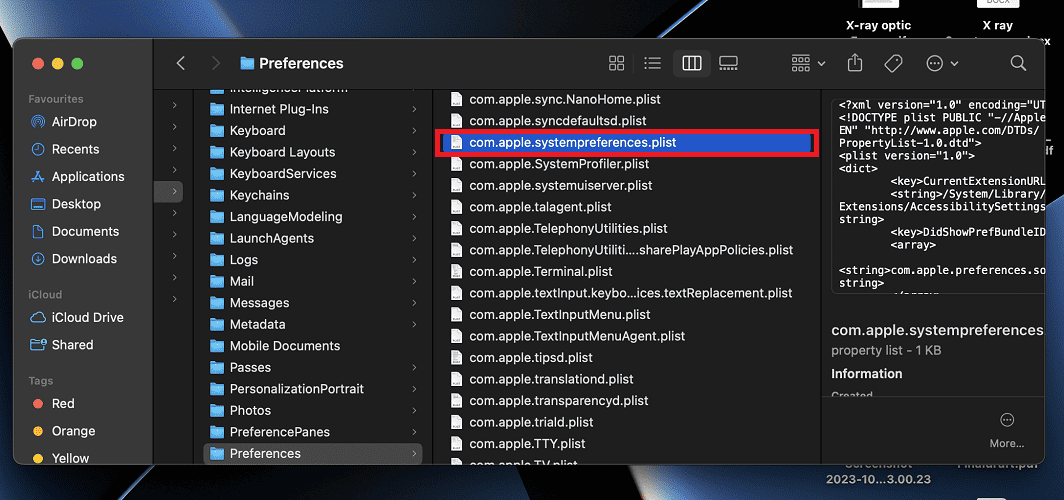1064x500 pixels.
Task: Click the back navigation arrow
Action: point(181,63)
